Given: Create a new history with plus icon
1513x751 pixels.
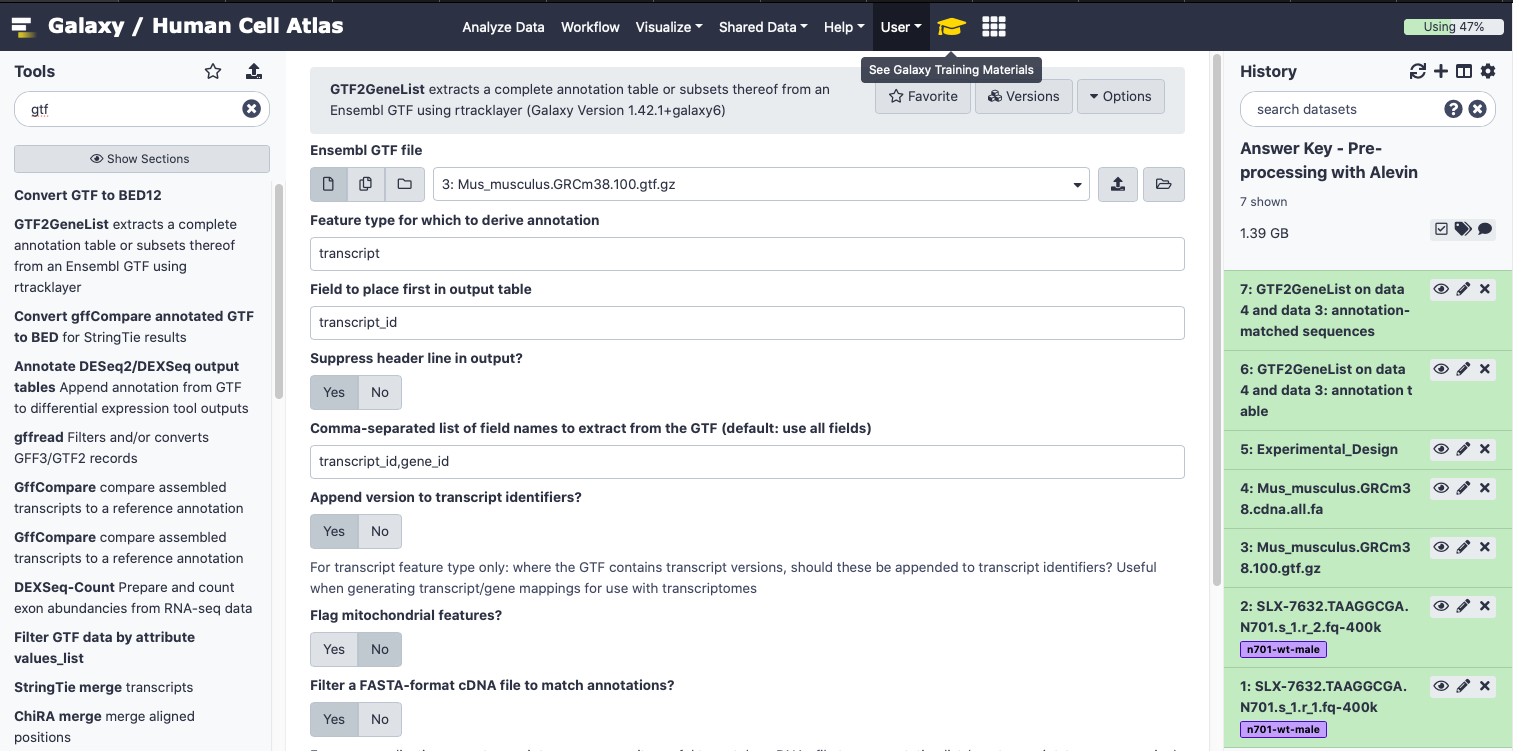Looking at the screenshot, I should tap(1441, 71).
